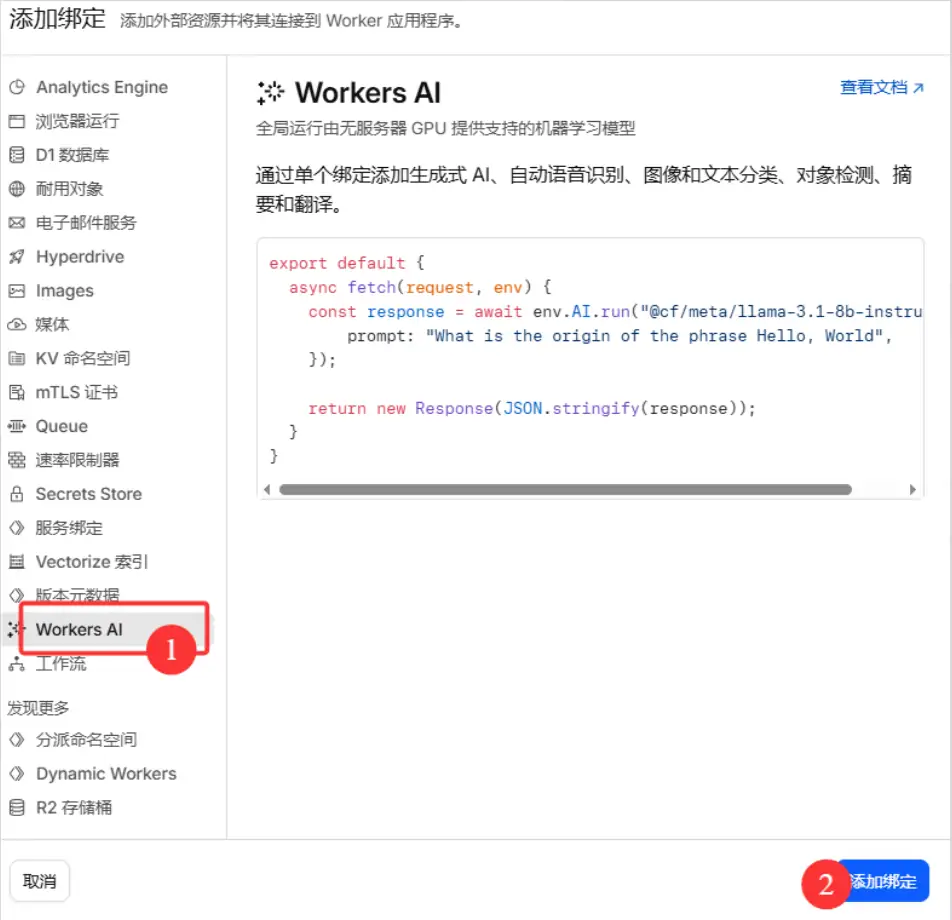Click the mTLS 证书 certificate icon
Viewport: 952px width, 920px height.
[x=17, y=392]
